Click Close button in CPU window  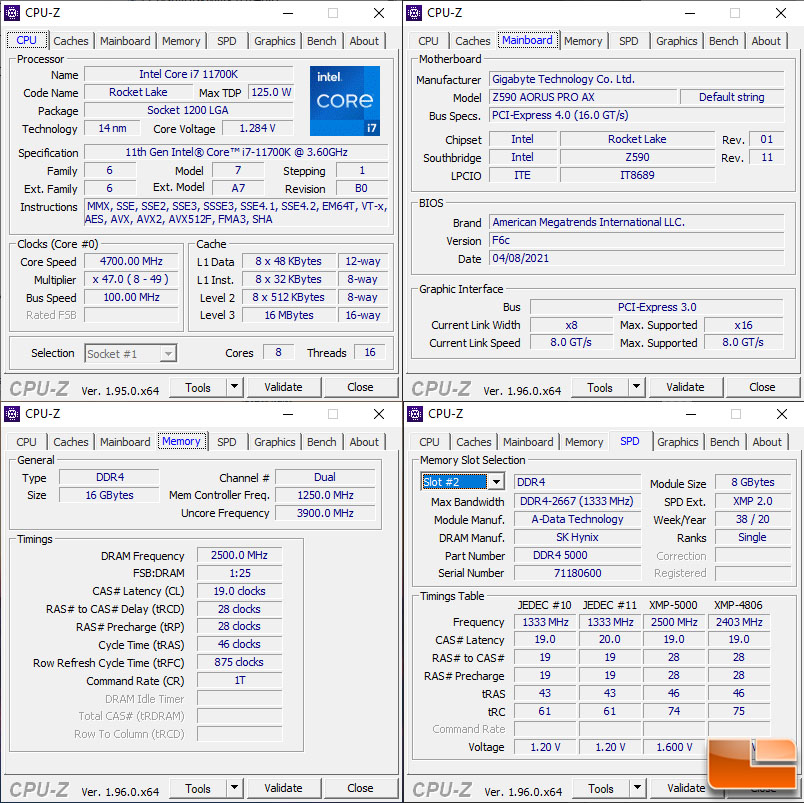(360, 387)
